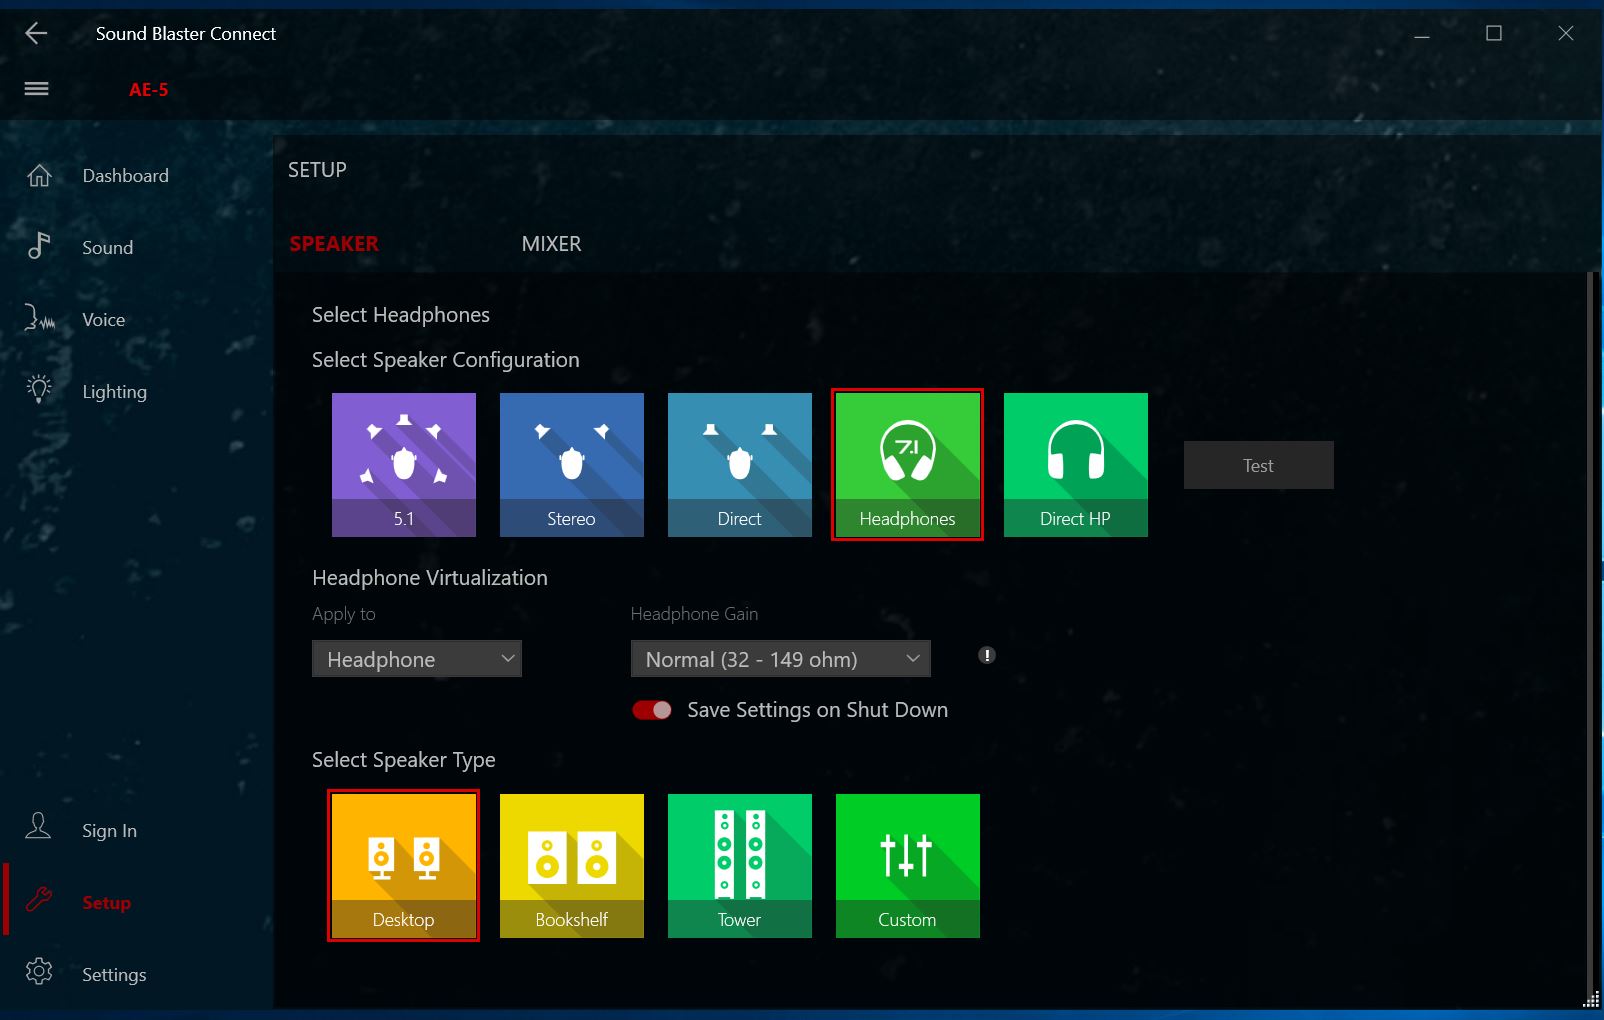This screenshot has width=1604, height=1020.
Task: Click the Setup wrench icon
Action: (x=39, y=899)
